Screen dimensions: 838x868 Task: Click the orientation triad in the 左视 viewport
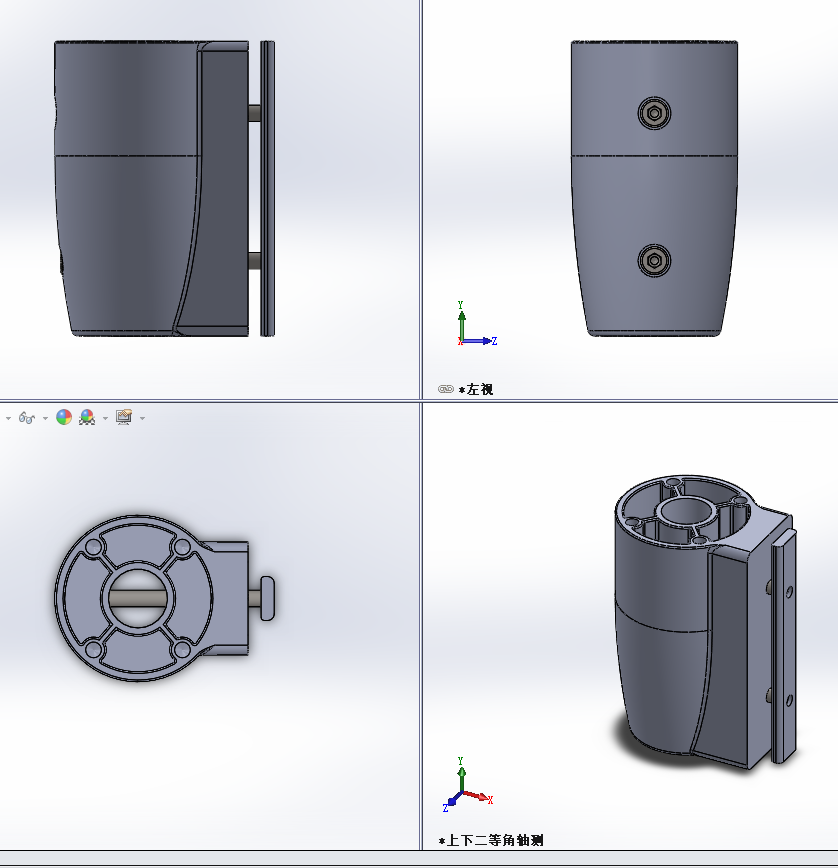477,324
